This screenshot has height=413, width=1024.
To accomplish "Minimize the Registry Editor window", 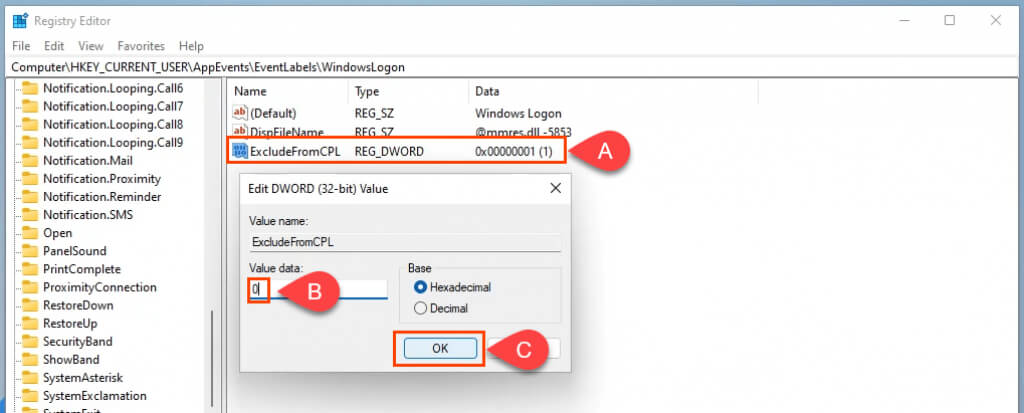I will coord(904,20).
